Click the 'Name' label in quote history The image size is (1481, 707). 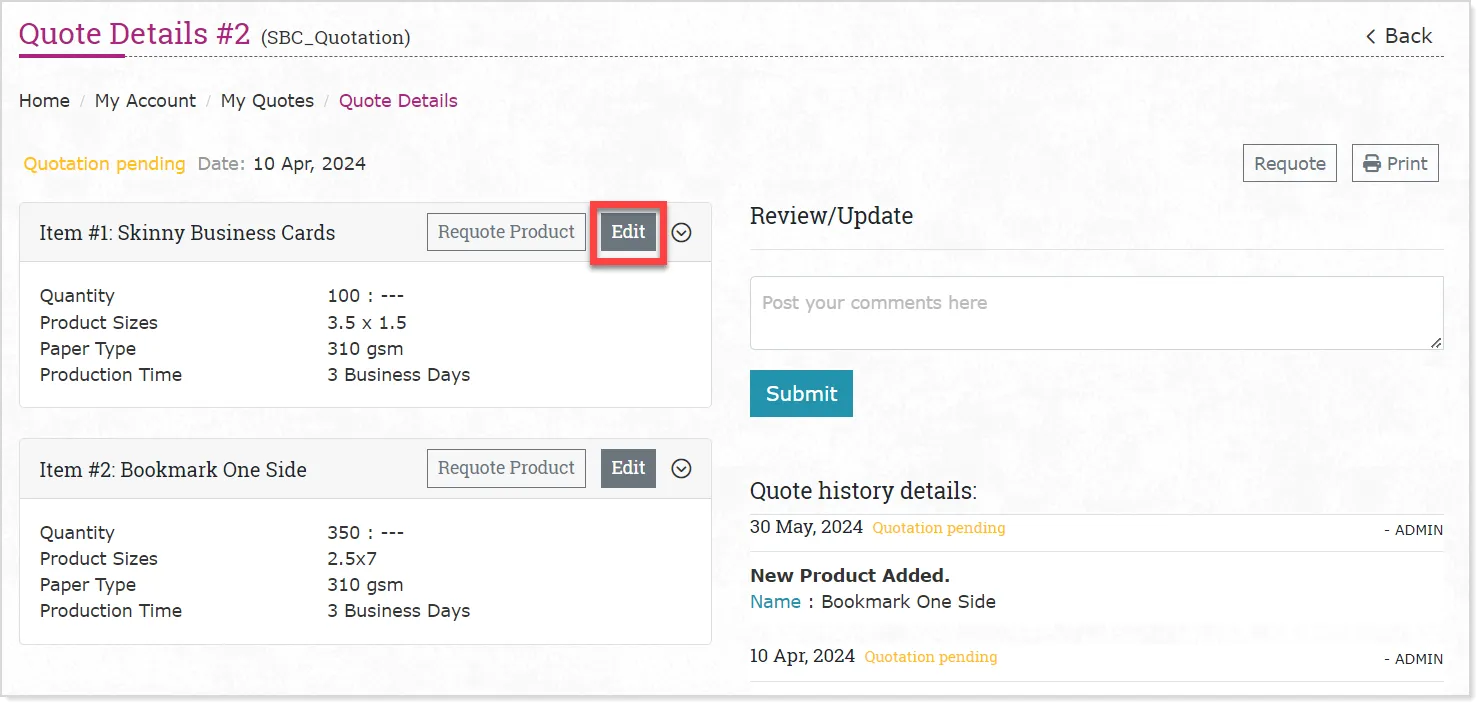tap(775, 602)
